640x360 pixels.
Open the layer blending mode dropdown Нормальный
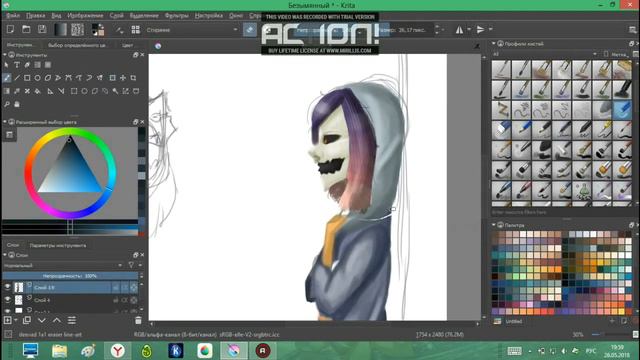pos(63,265)
